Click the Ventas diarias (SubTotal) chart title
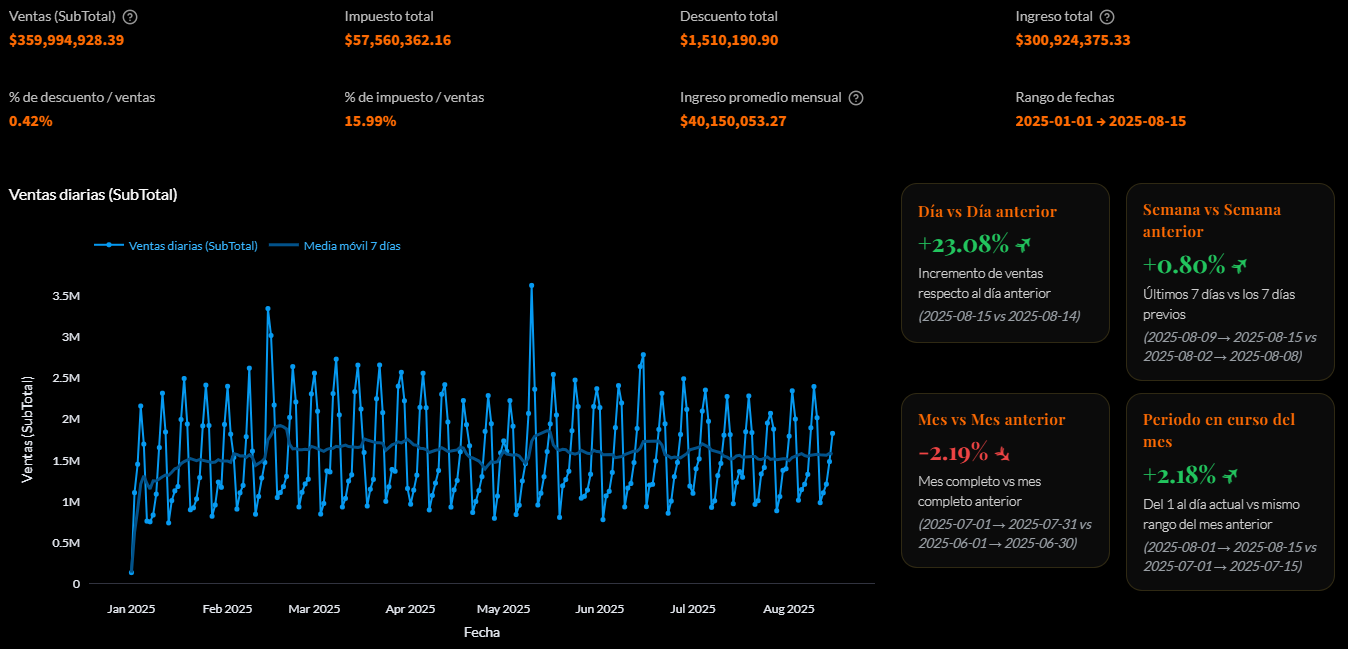This screenshot has width=1348, height=649. point(93,194)
